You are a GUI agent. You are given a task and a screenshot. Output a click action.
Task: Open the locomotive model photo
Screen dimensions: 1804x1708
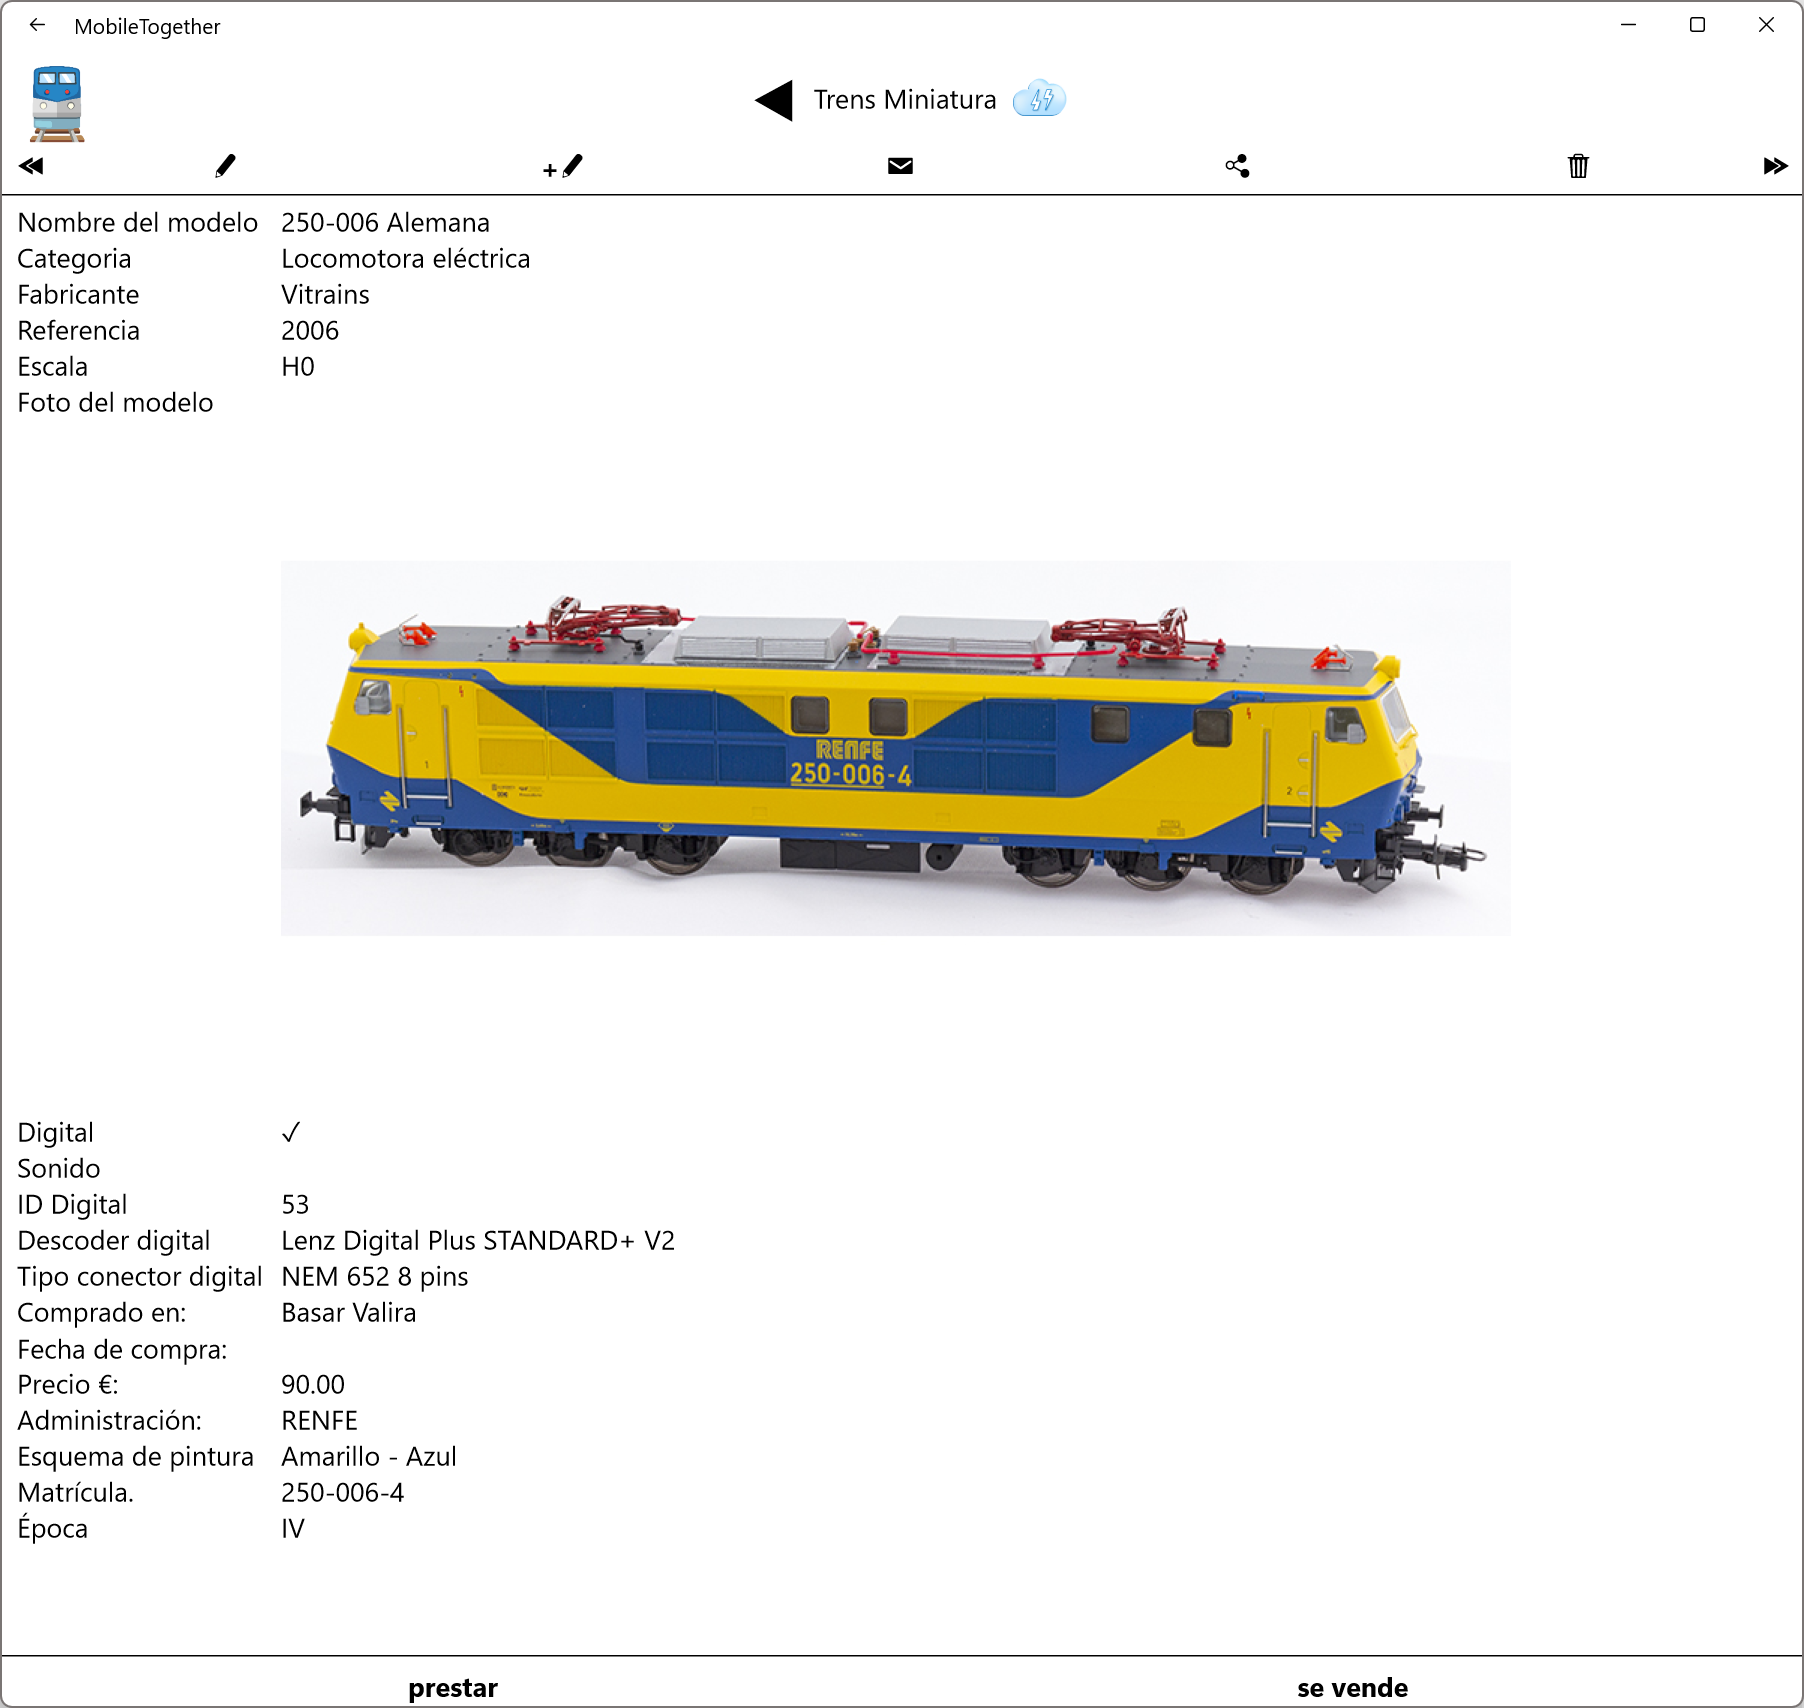(x=895, y=748)
